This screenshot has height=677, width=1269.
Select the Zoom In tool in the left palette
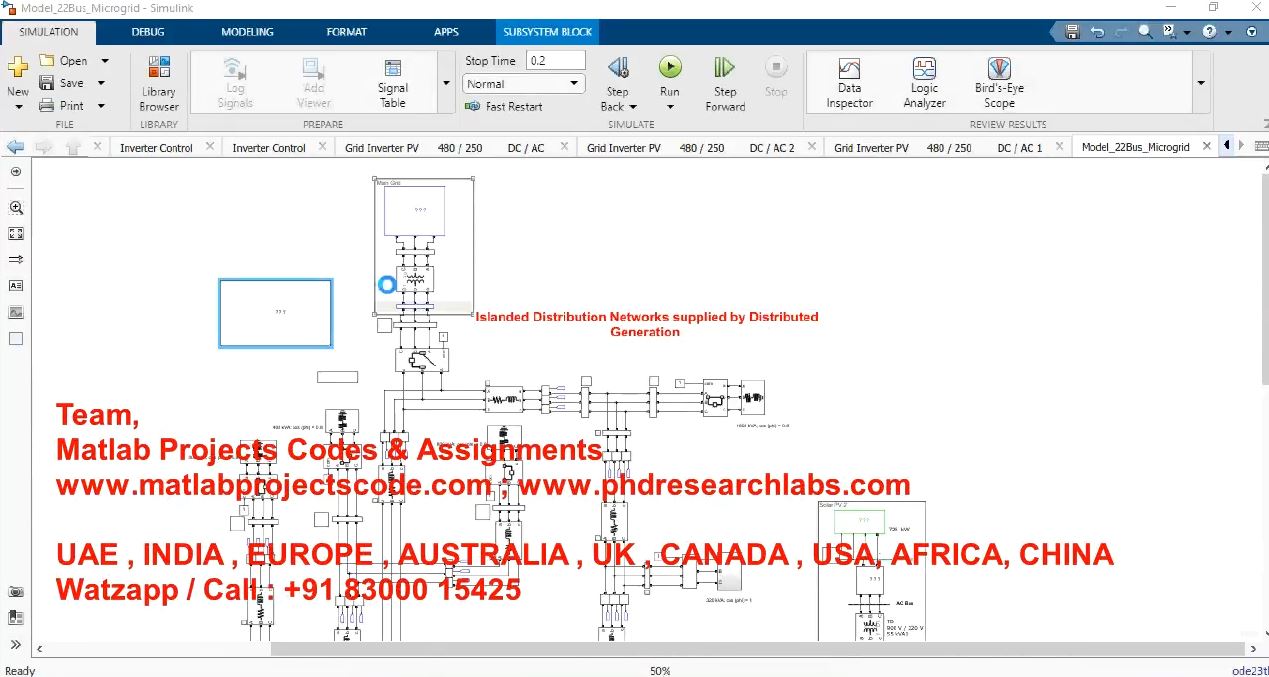tap(15, 208)
